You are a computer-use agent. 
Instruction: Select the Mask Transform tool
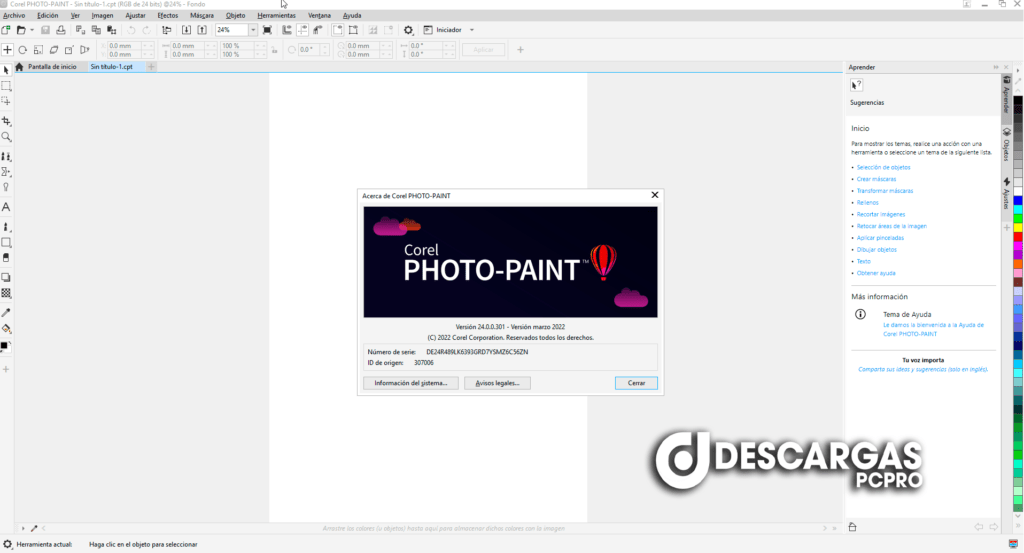tap(6, 101)
